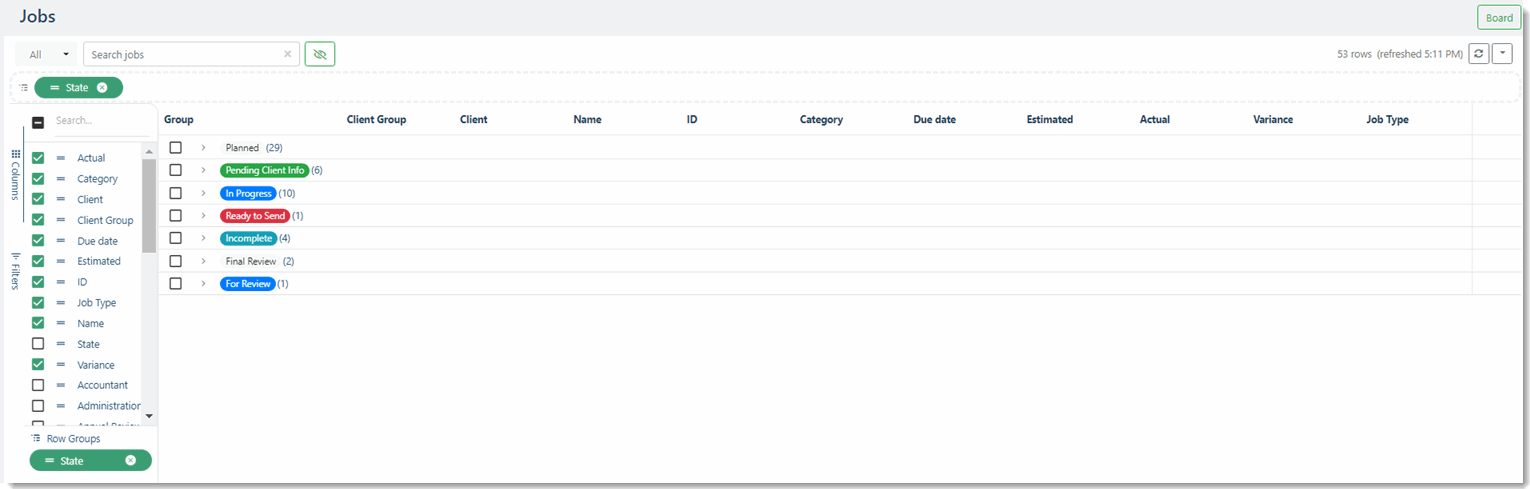Image resolution: width=1530 pixels, height=489 pixels.
Task: Toggle select-all columns checkbox
Action: (38, 123)
